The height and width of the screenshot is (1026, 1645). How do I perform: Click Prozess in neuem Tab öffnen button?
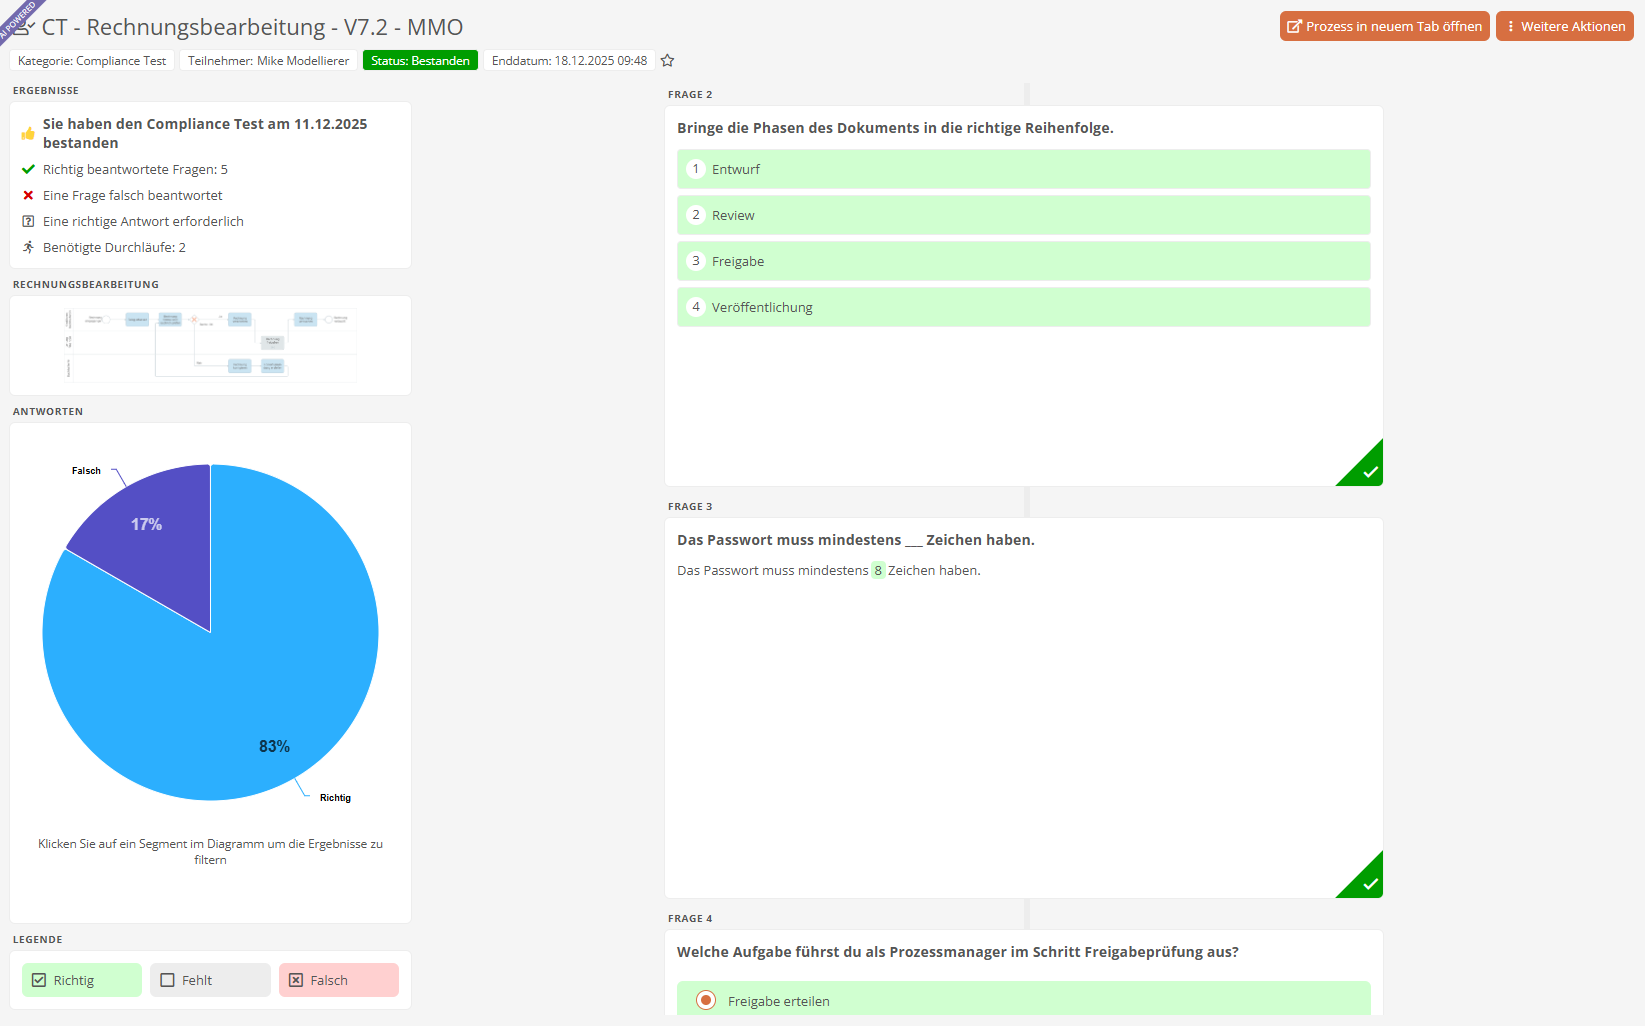1384,27
